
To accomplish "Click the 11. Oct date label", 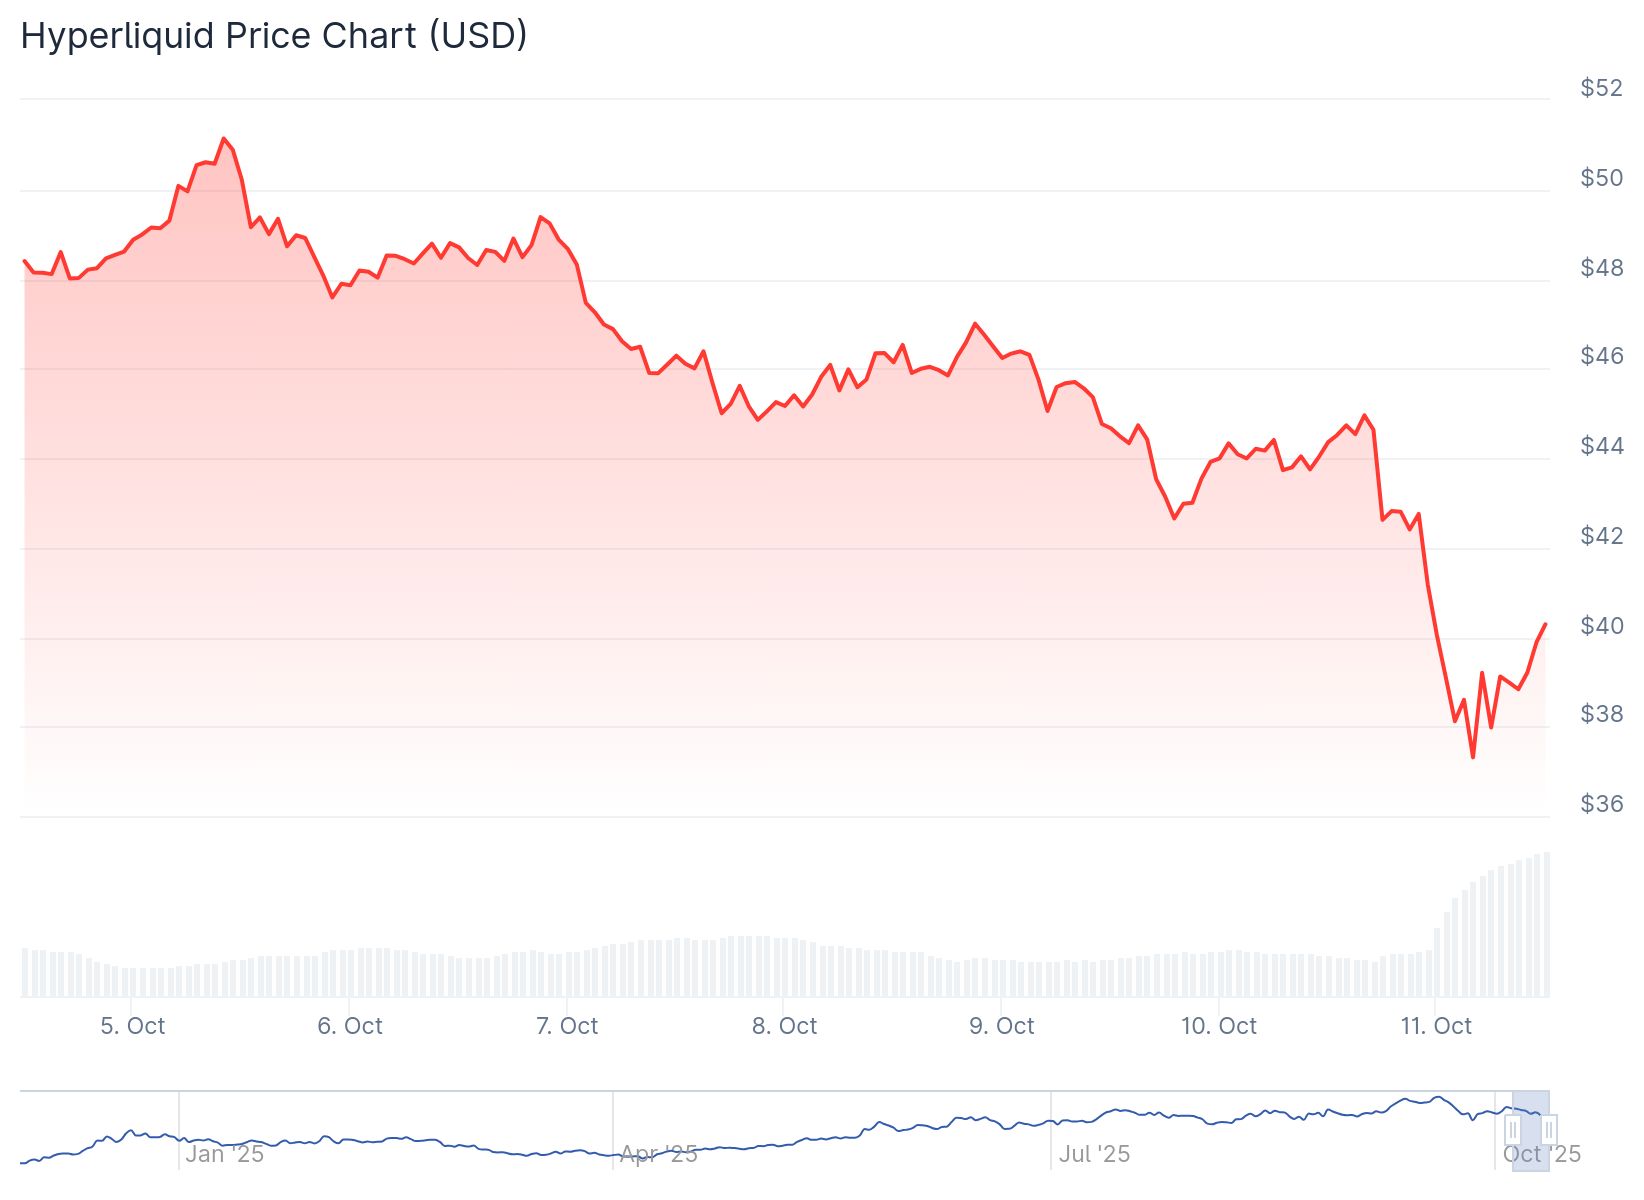I will point(1436,1026).
